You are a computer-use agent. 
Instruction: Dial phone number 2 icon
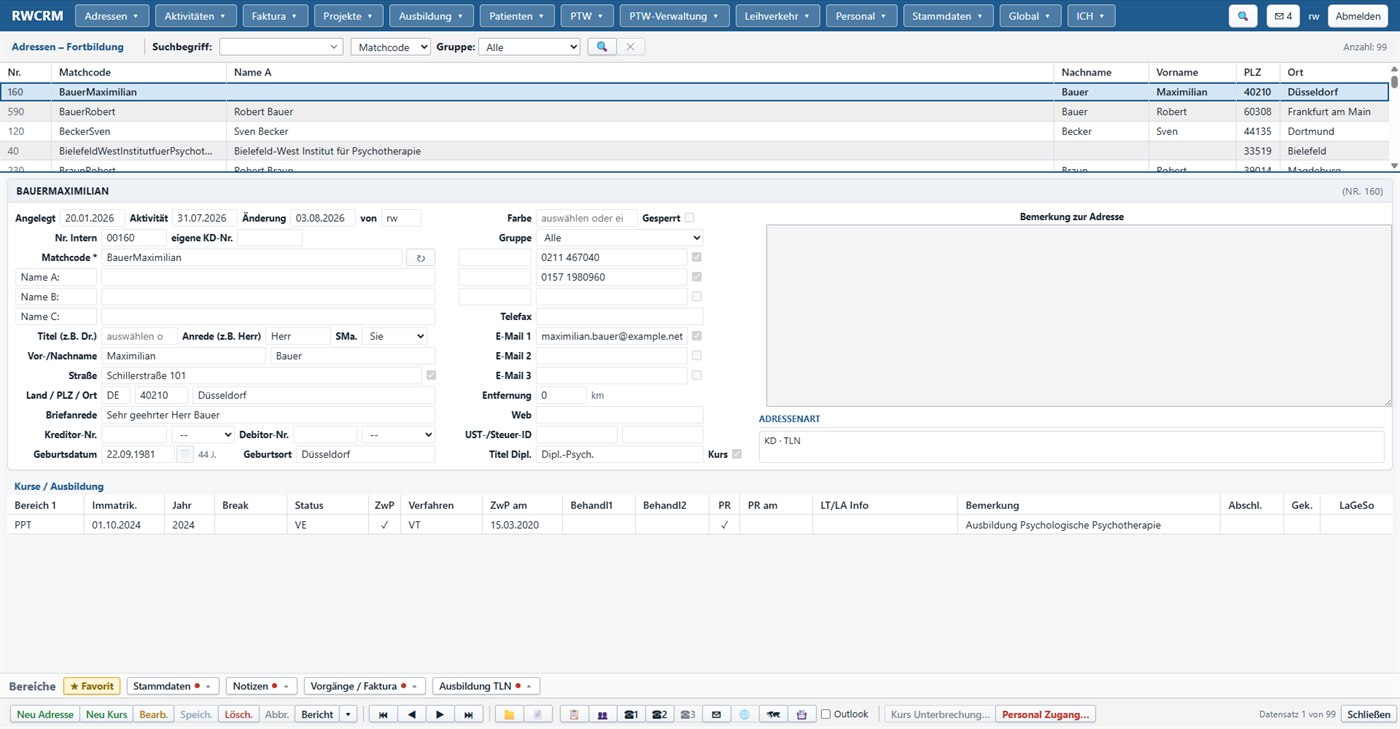658,715
